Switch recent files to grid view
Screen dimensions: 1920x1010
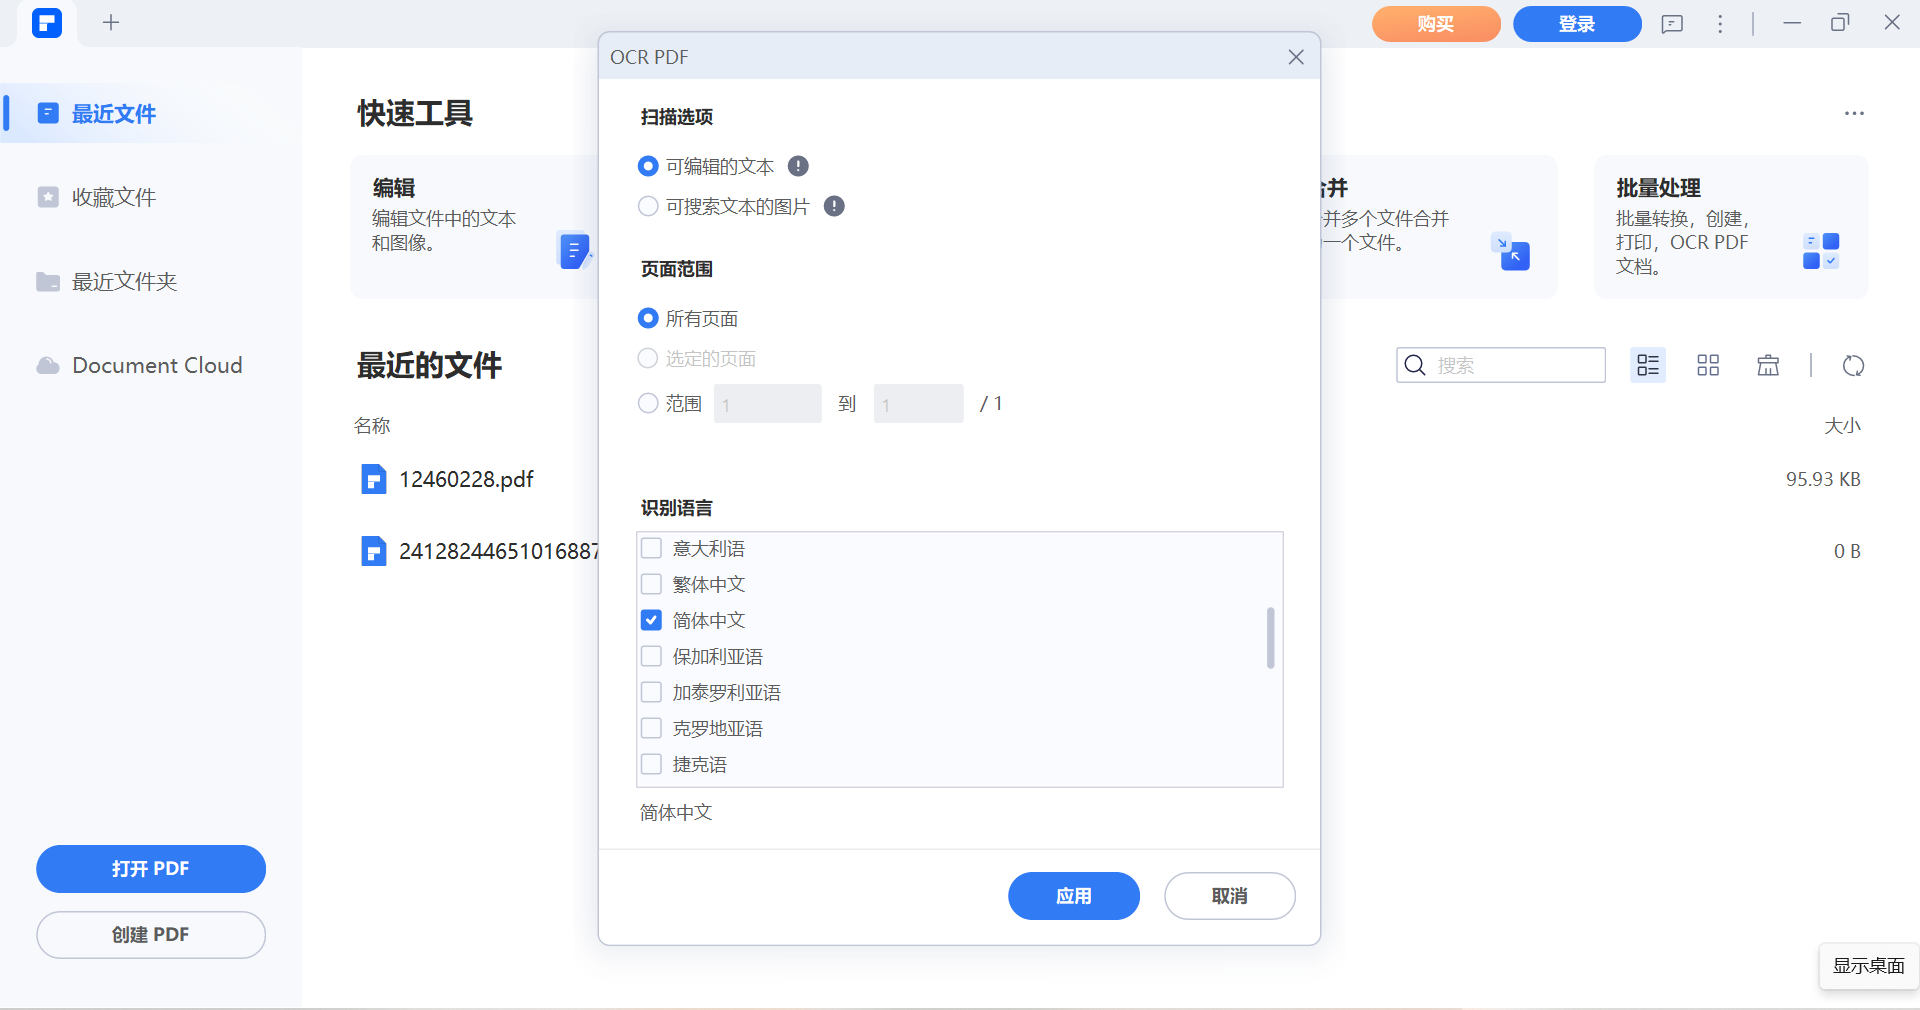(1707, 365)
